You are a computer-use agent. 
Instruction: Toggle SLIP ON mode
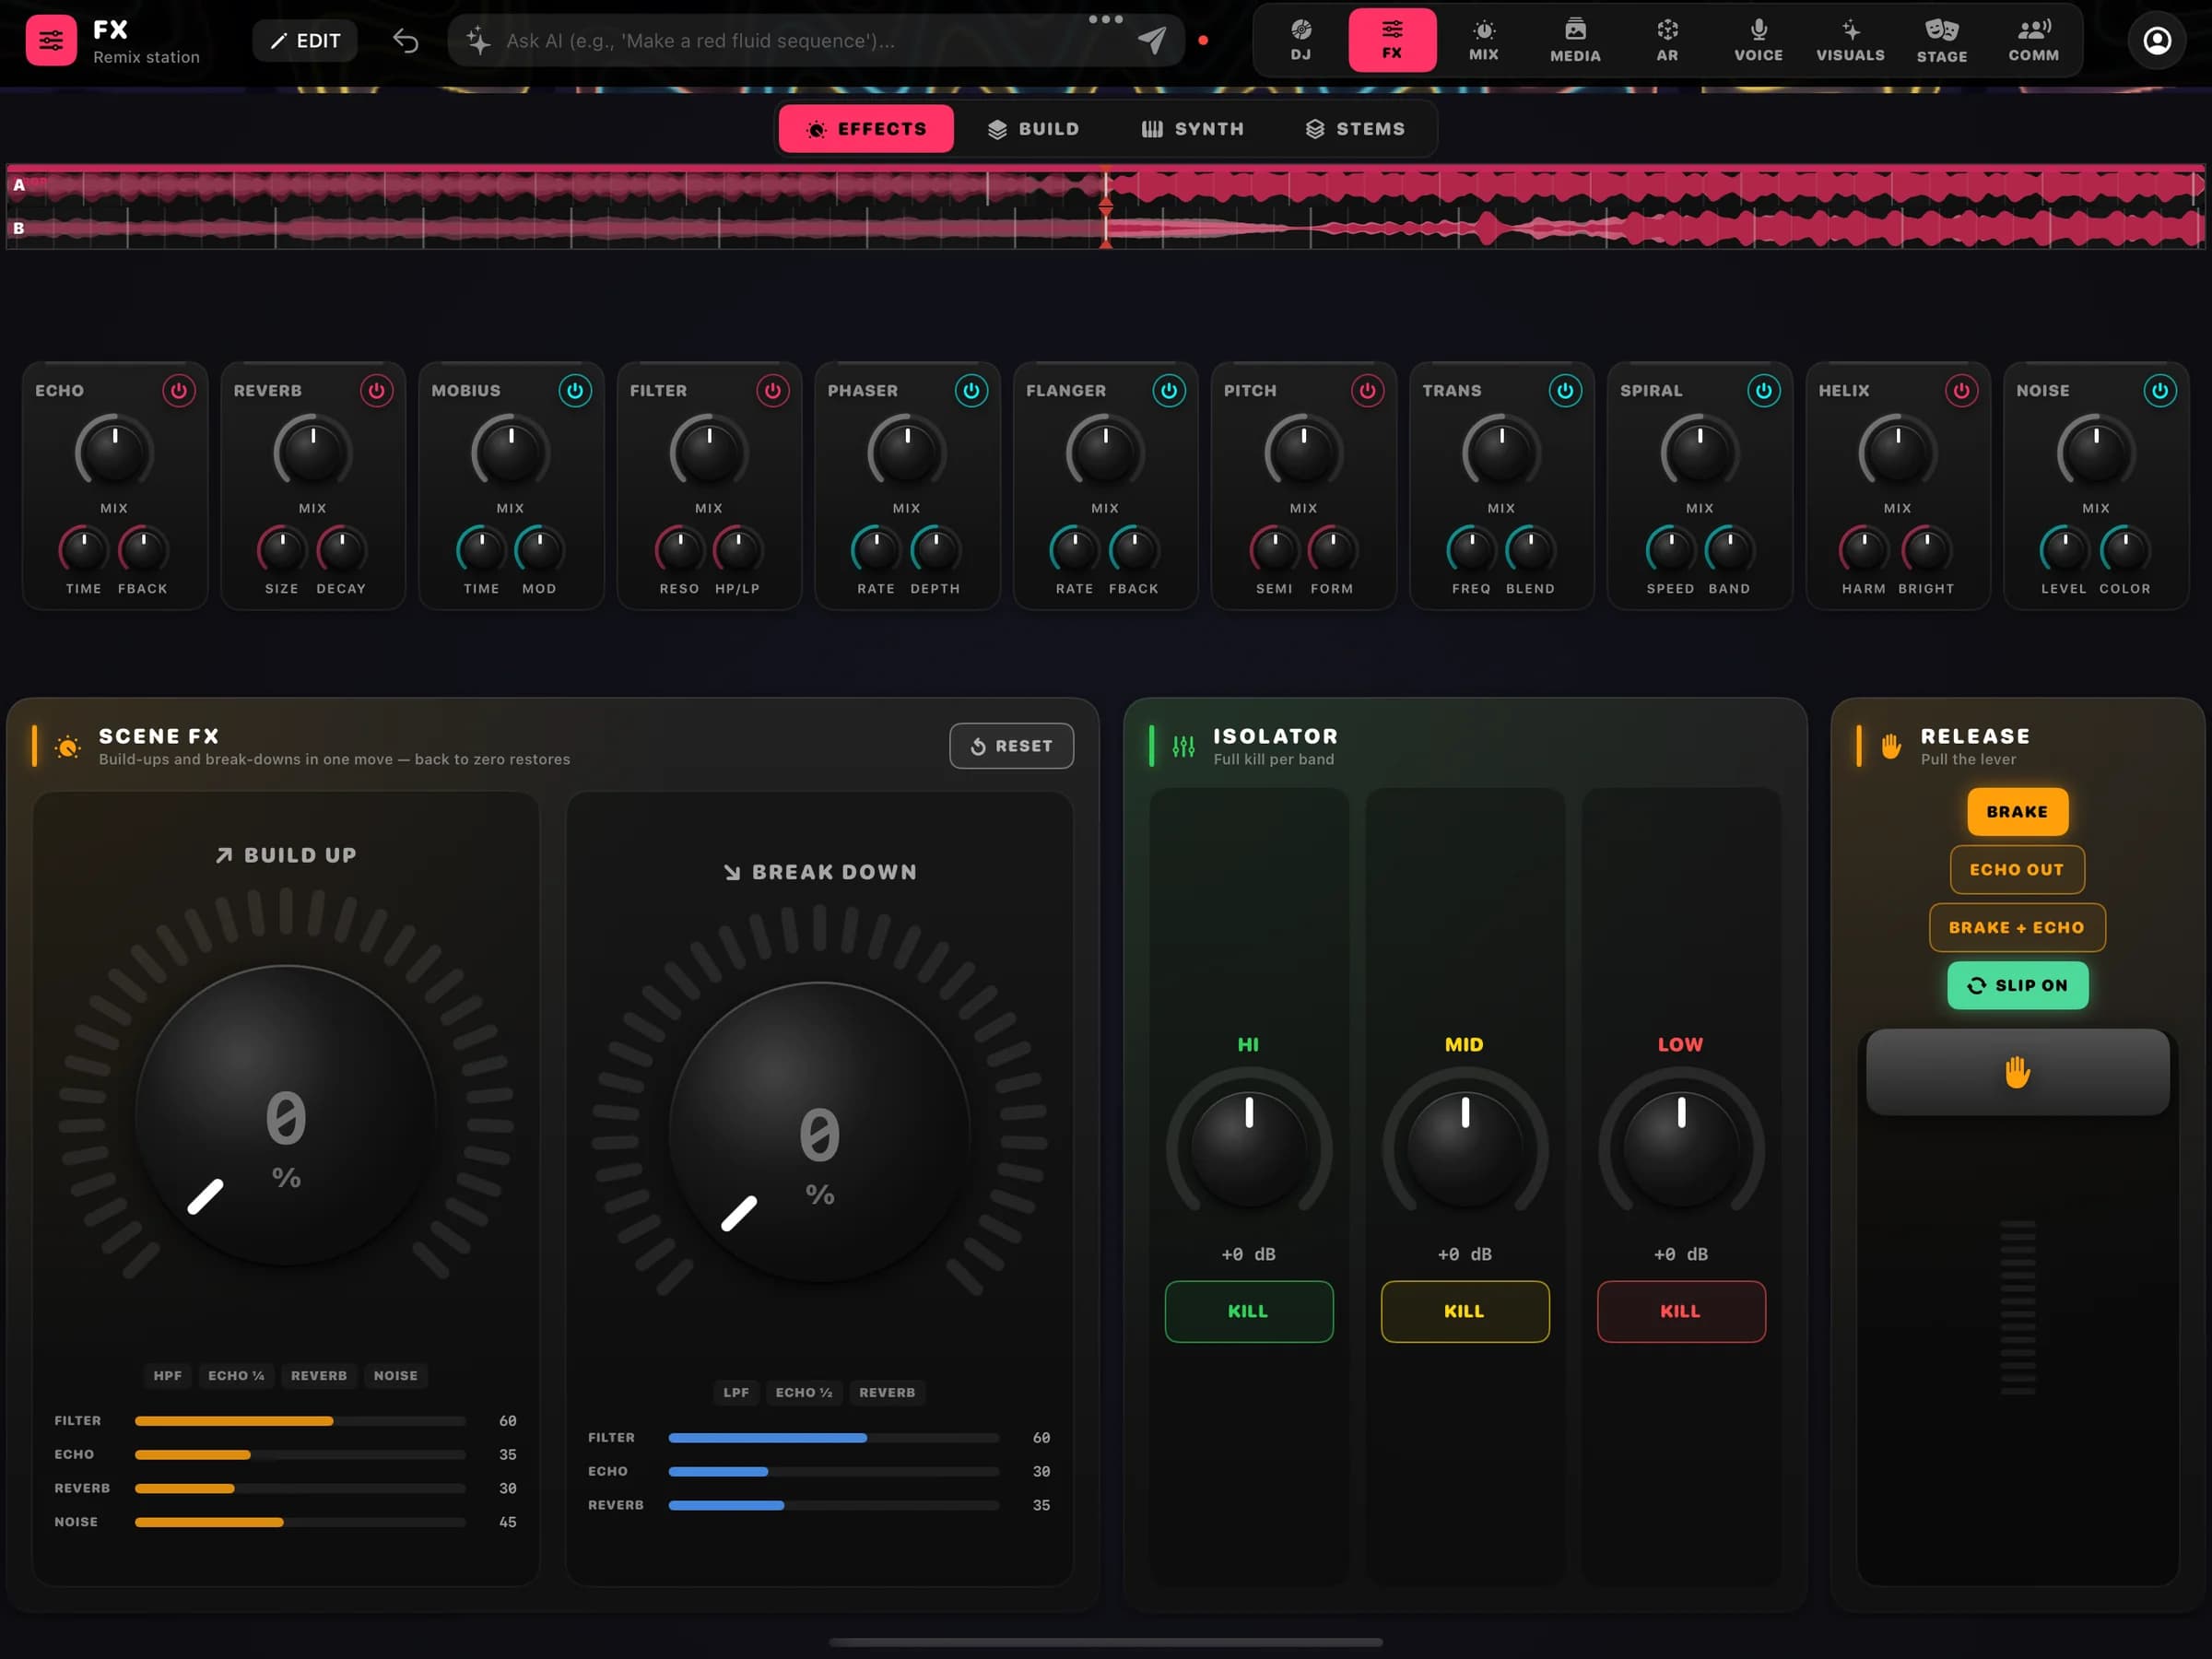pyautogui.click(x=2017, y=985)
